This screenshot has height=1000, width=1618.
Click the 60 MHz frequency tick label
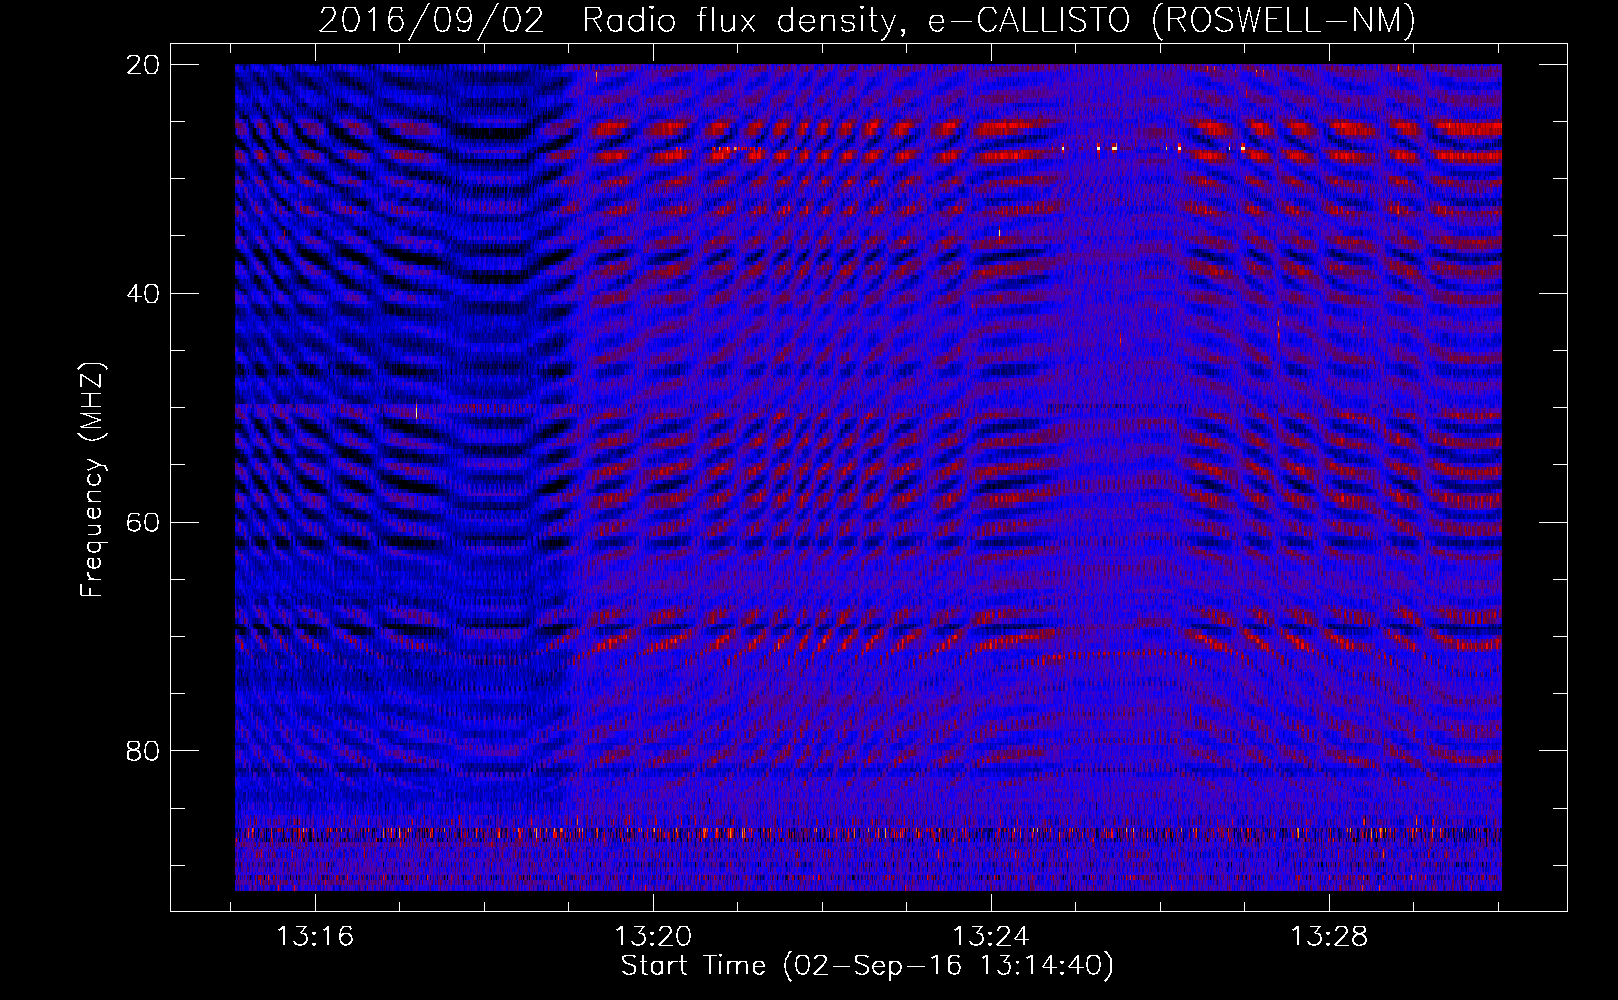(143, 522)
